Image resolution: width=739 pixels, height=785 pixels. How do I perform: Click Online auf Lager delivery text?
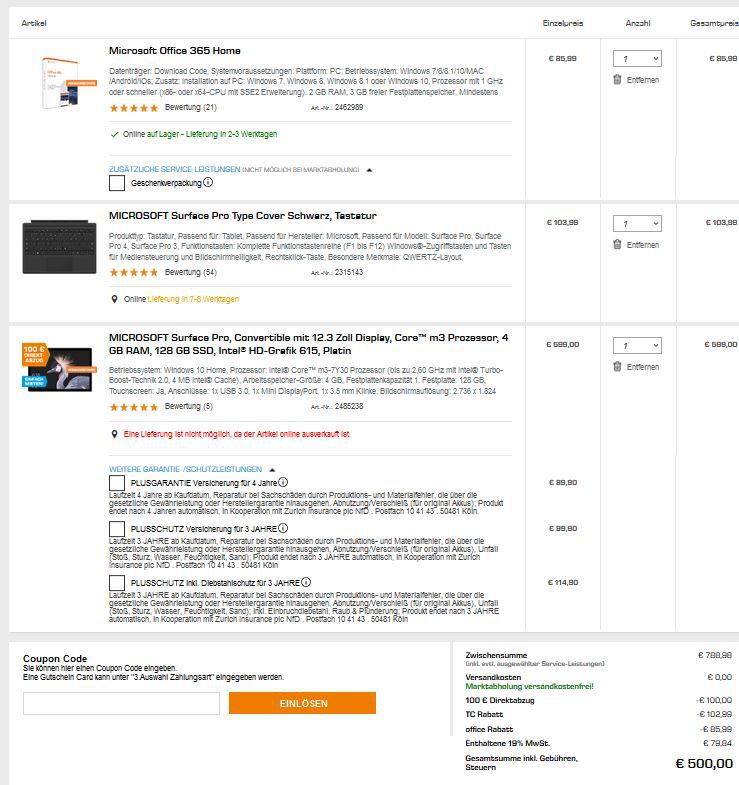click(200, 134)
